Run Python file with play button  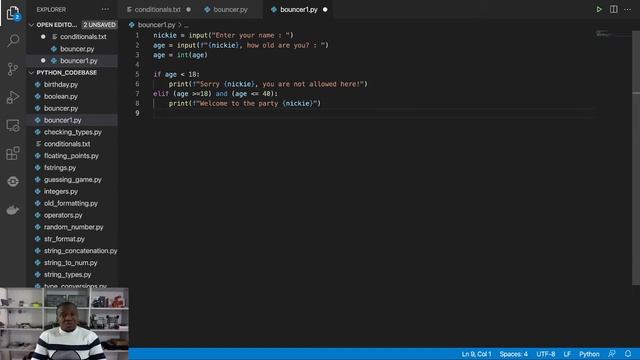coord(599,9)
